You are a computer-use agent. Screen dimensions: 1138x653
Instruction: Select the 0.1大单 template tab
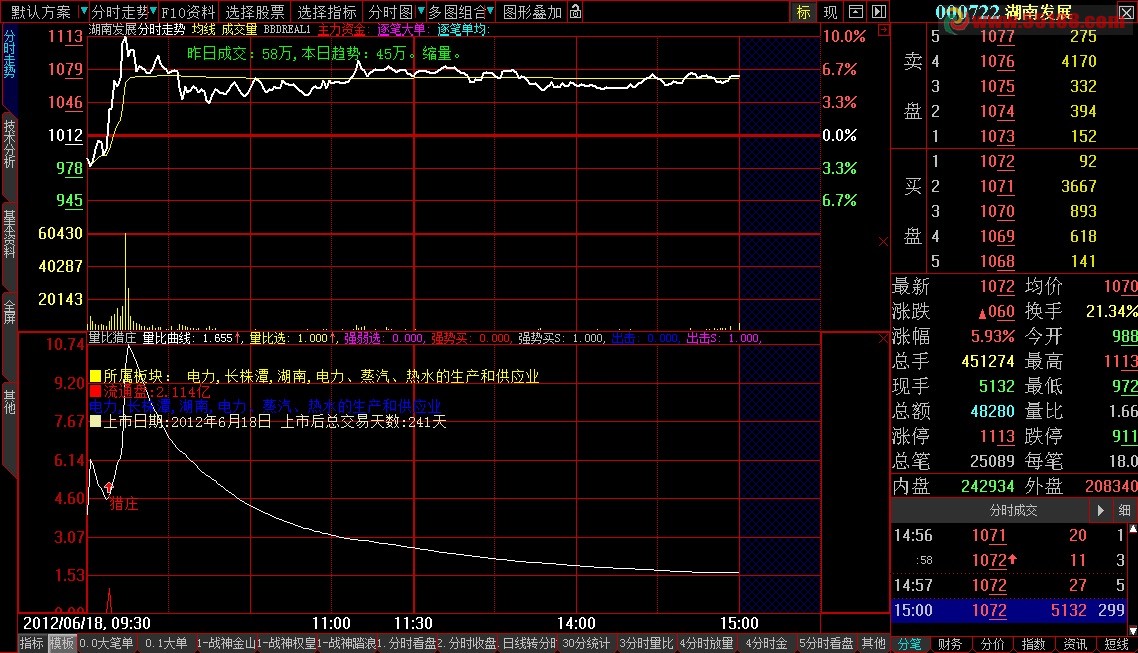(x=166, y=643)
